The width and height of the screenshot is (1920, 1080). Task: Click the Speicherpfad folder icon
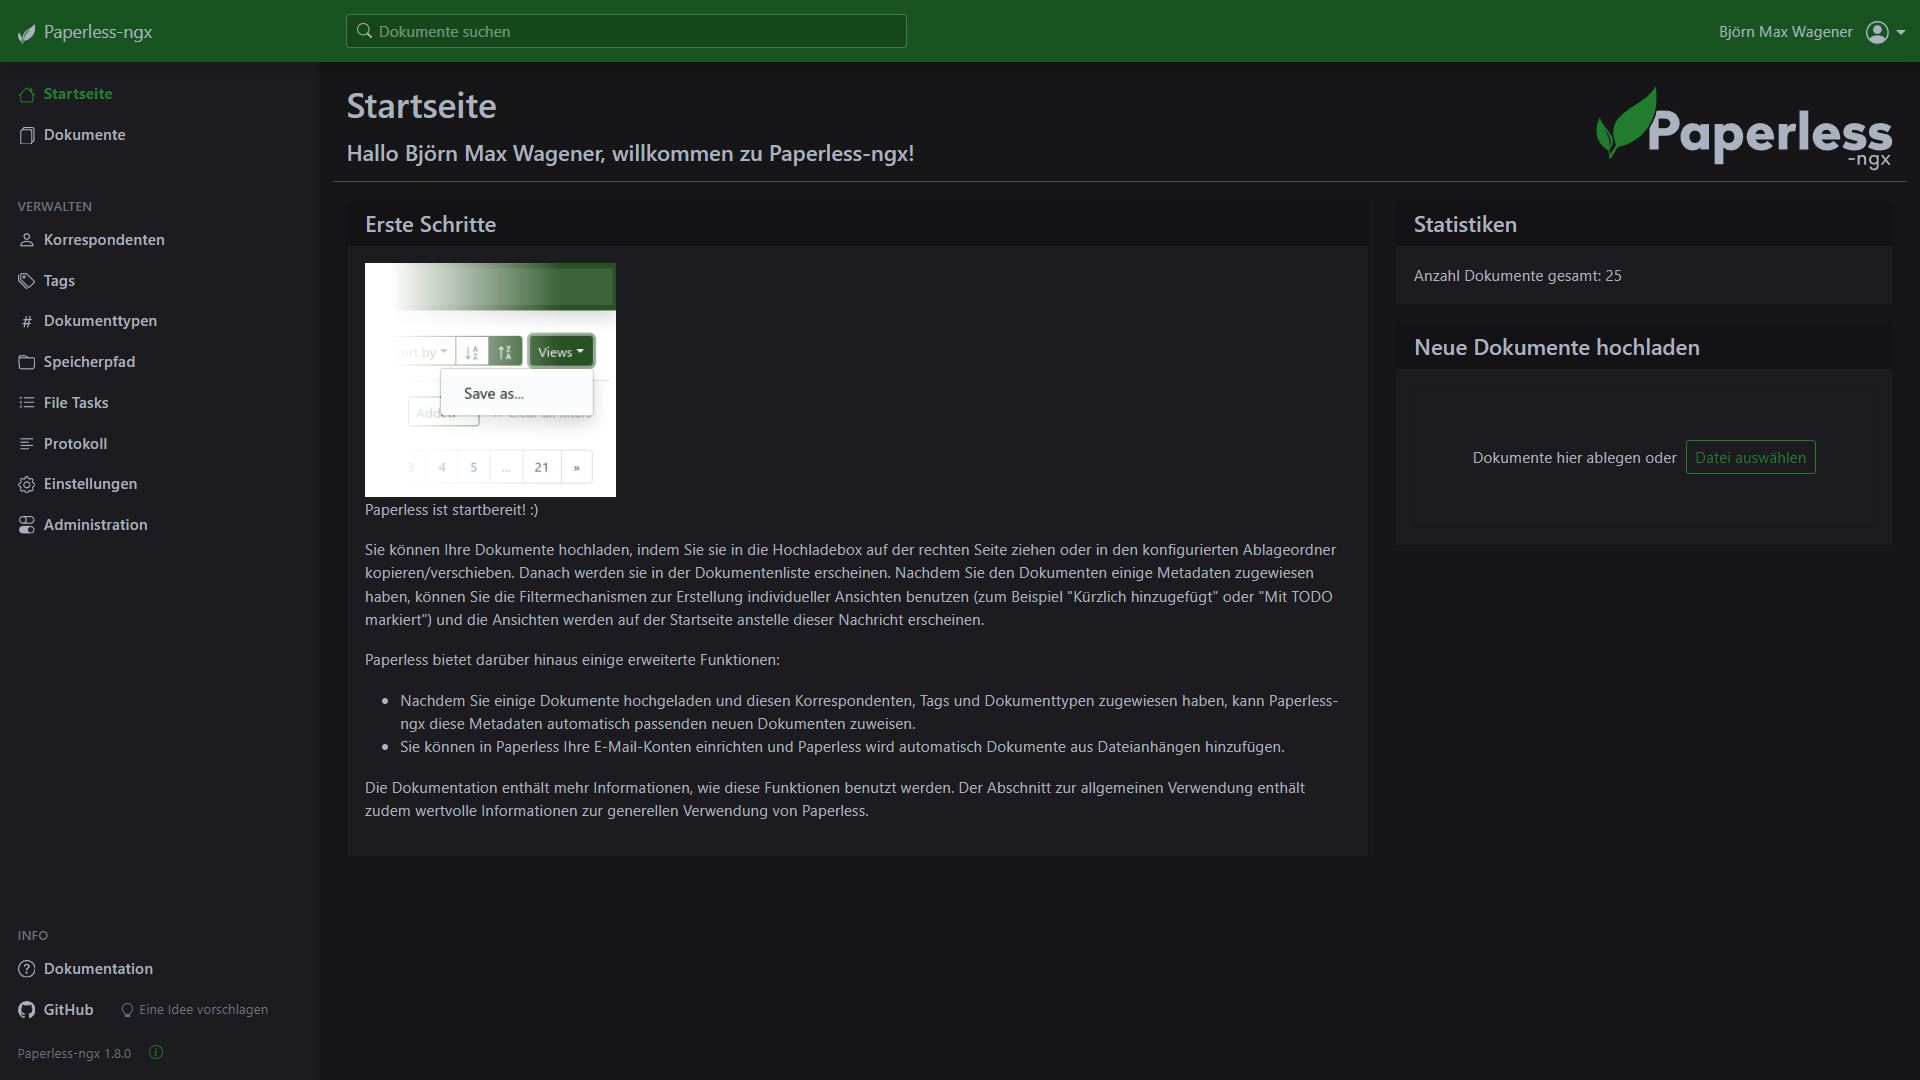pos(26,362)
